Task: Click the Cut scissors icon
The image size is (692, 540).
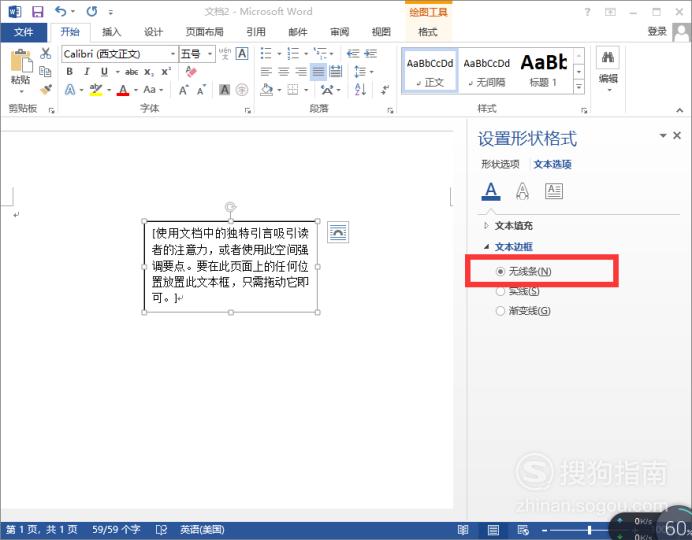Action: pyautogui.click(x=45, y=54)
